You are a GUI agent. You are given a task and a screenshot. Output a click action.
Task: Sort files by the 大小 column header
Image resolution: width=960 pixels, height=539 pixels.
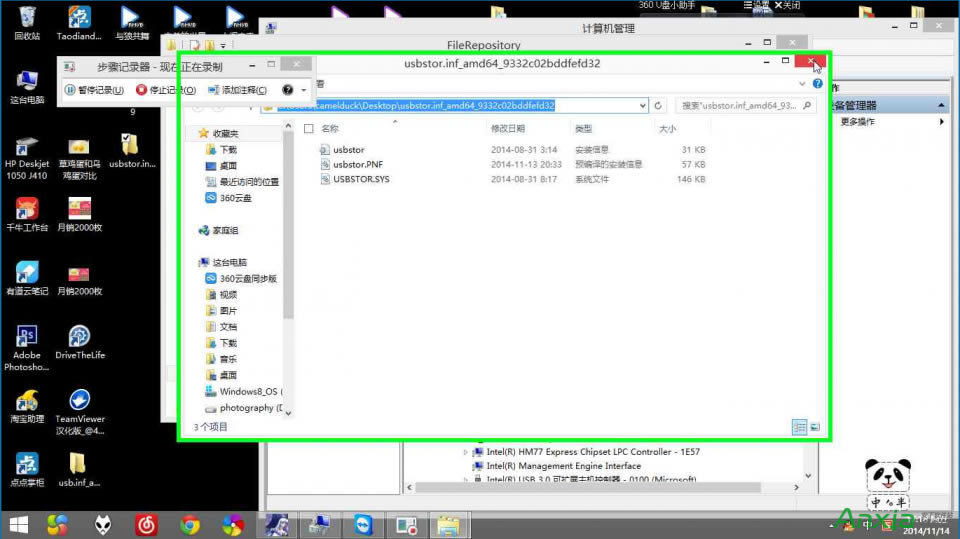pos(667,128)
